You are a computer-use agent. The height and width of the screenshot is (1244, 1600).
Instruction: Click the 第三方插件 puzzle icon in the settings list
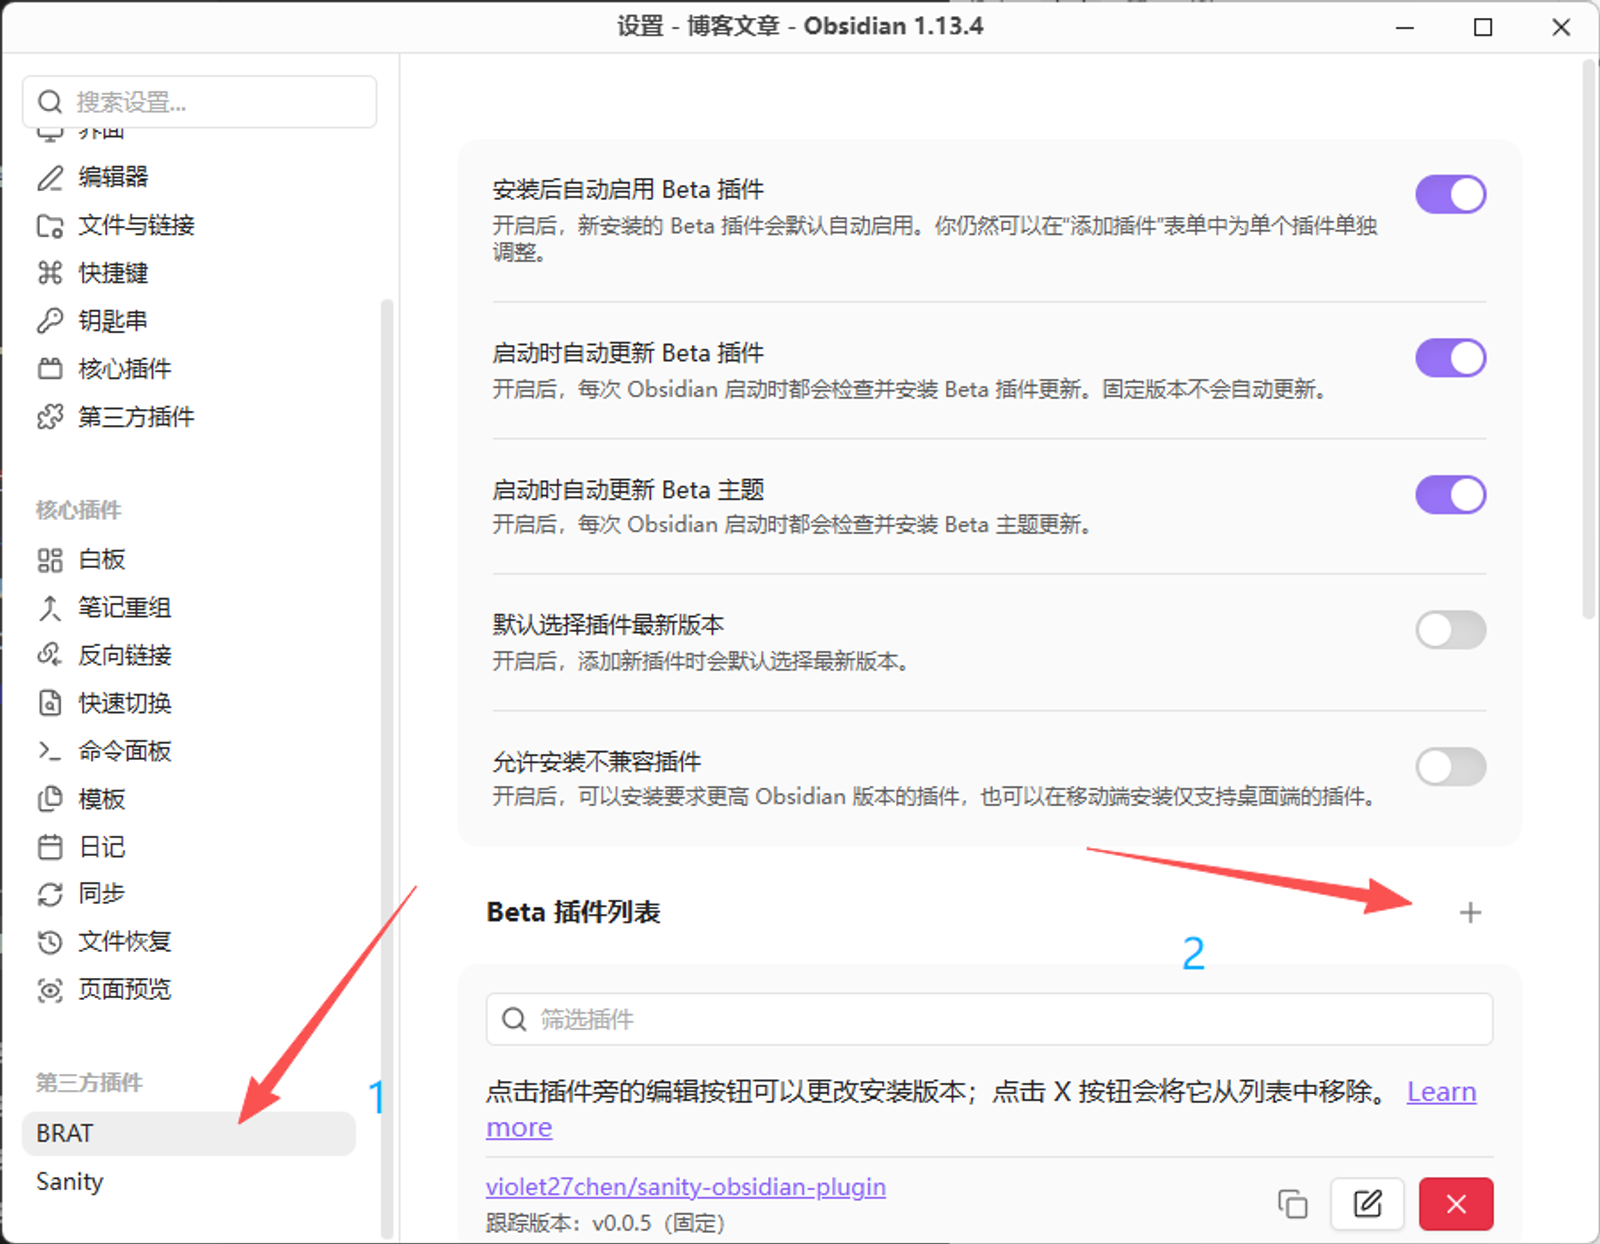[50, 417]
